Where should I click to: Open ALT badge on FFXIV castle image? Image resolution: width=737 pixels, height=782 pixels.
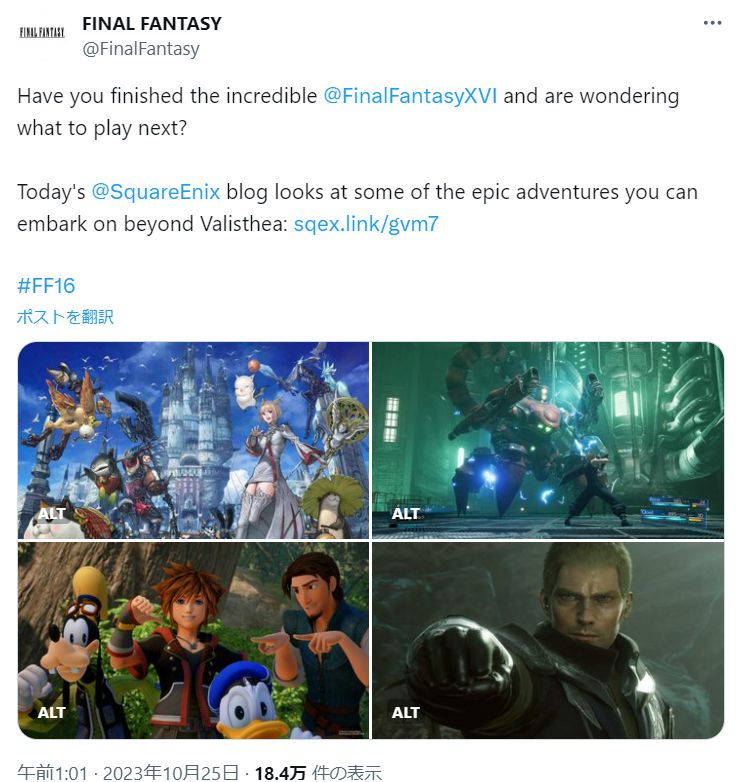point(52,513)
